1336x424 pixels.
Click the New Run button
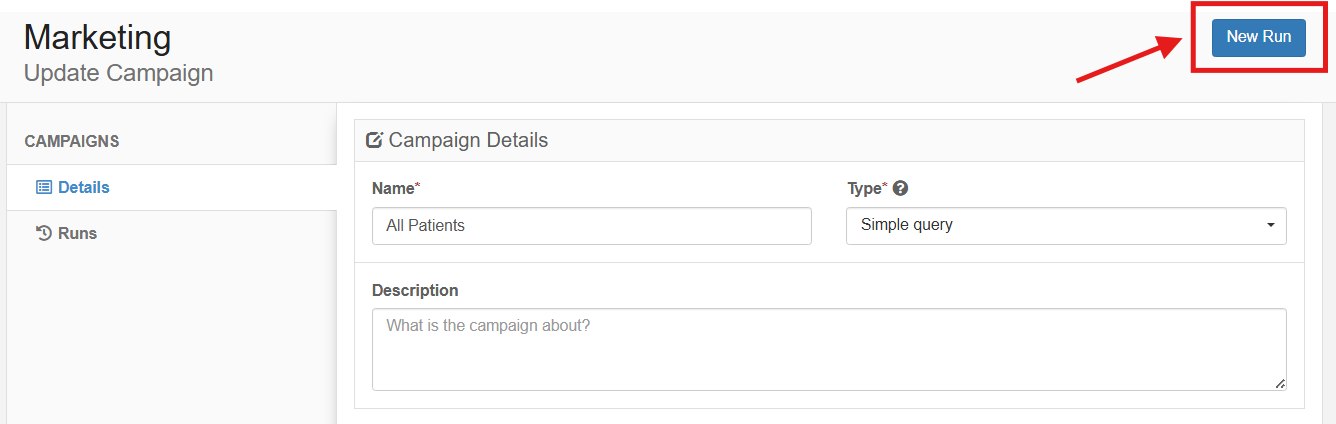pos(1258,37)
